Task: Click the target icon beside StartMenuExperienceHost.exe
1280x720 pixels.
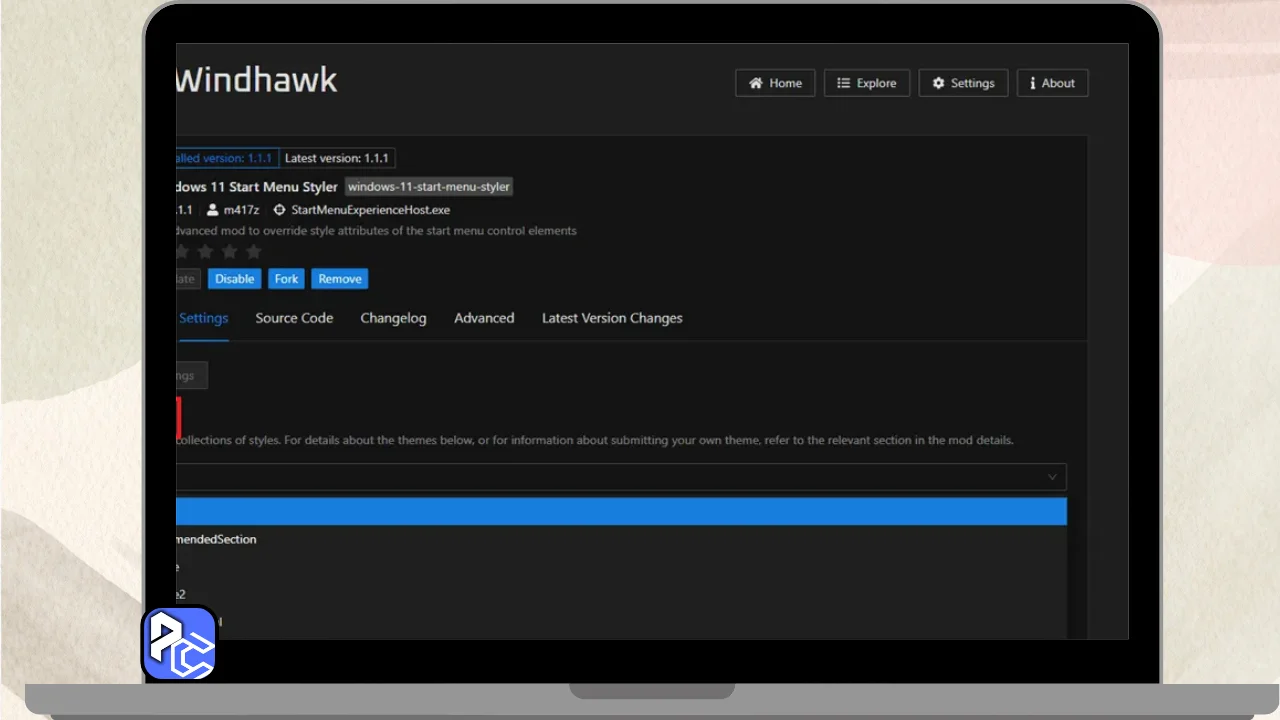Action: tap(279, 210)
